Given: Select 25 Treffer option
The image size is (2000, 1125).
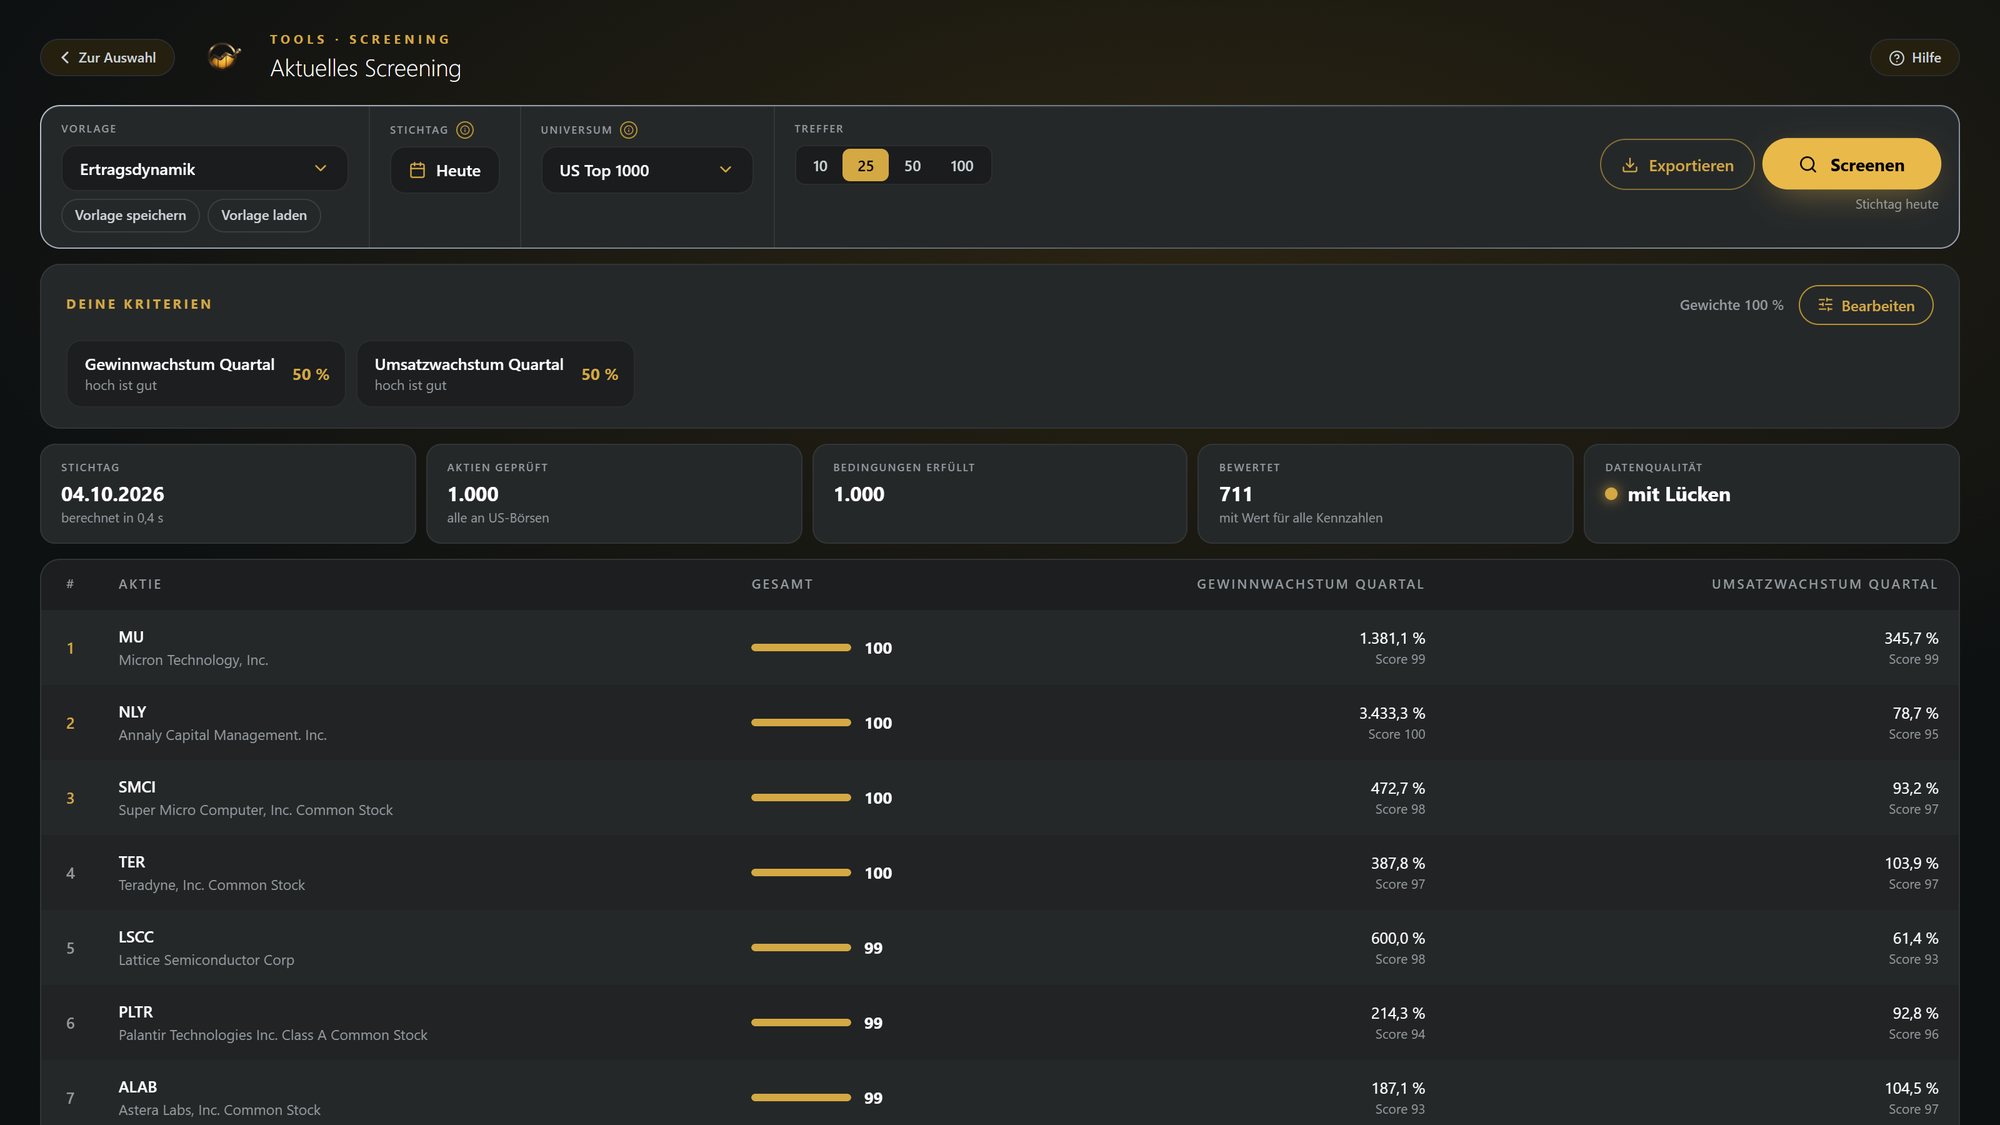Looking at the screenshot, I should point(865,166).
